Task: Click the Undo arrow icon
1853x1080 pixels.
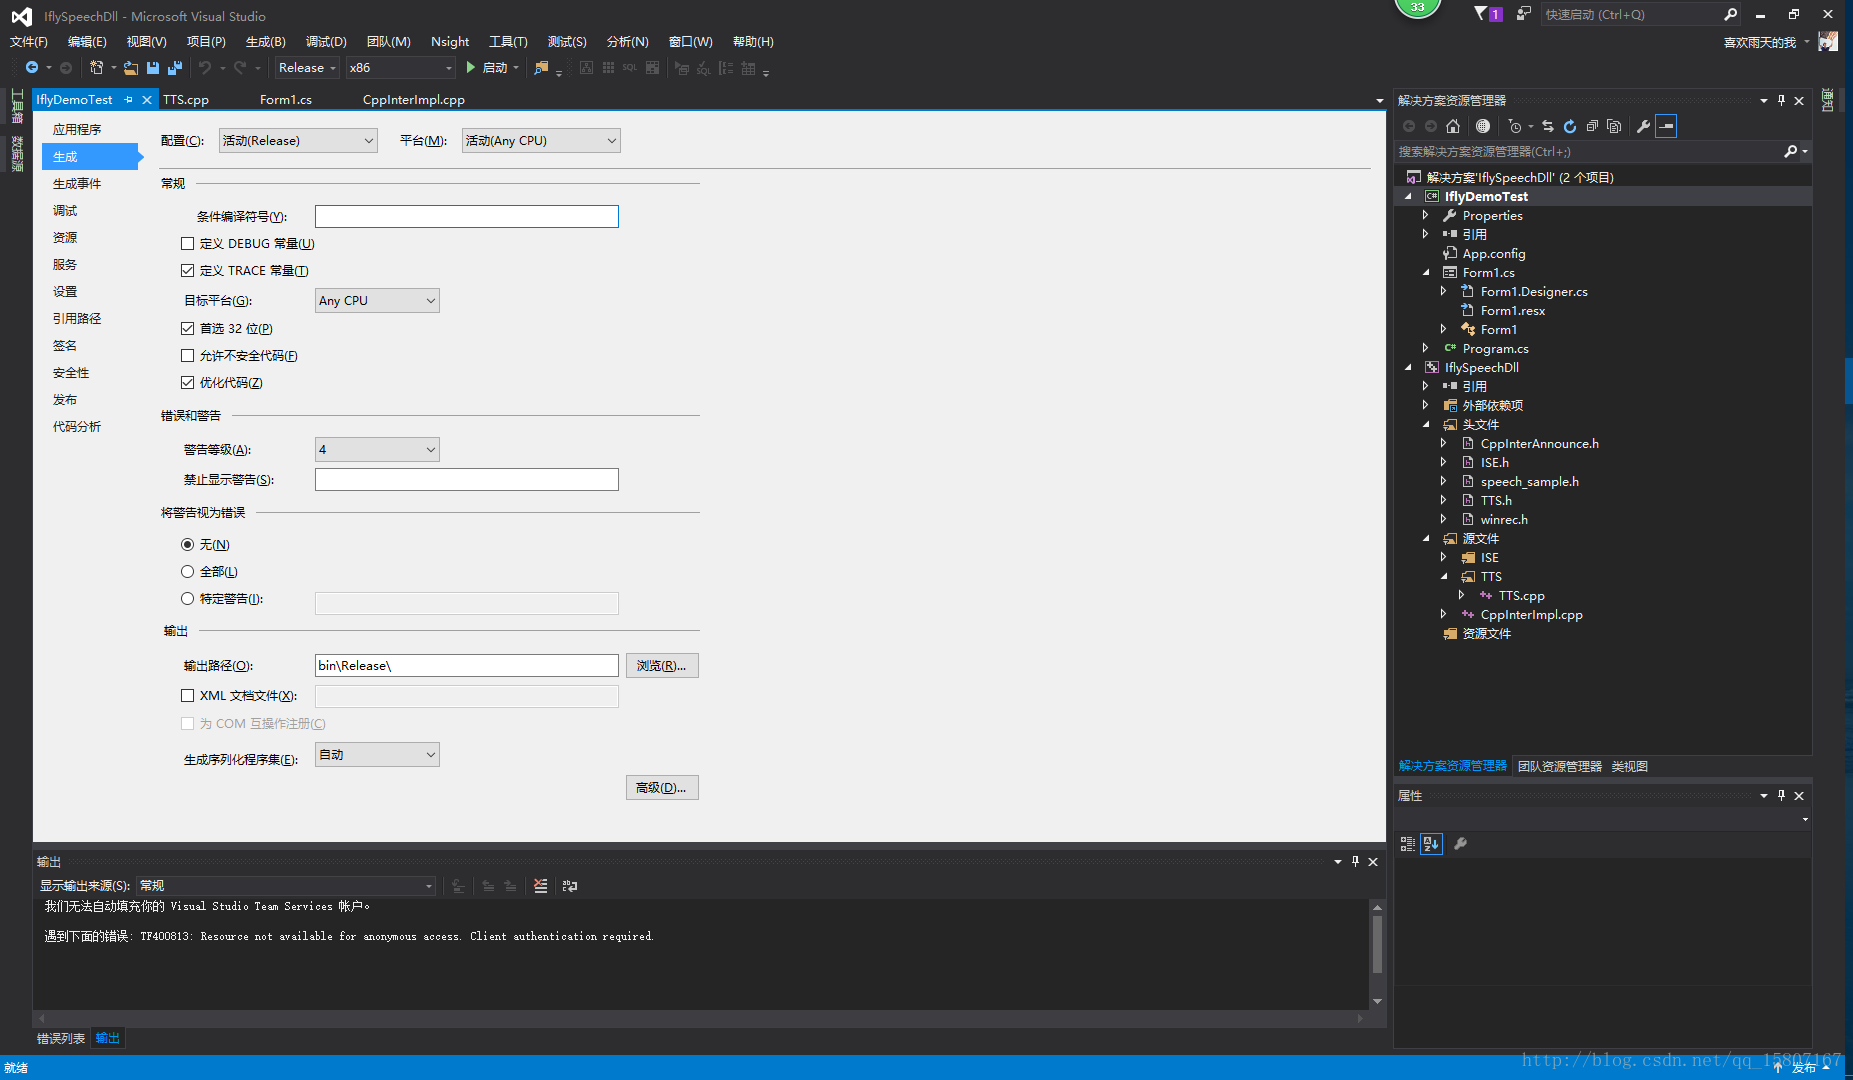Action: pyautogui.click(x=205, y=68)
